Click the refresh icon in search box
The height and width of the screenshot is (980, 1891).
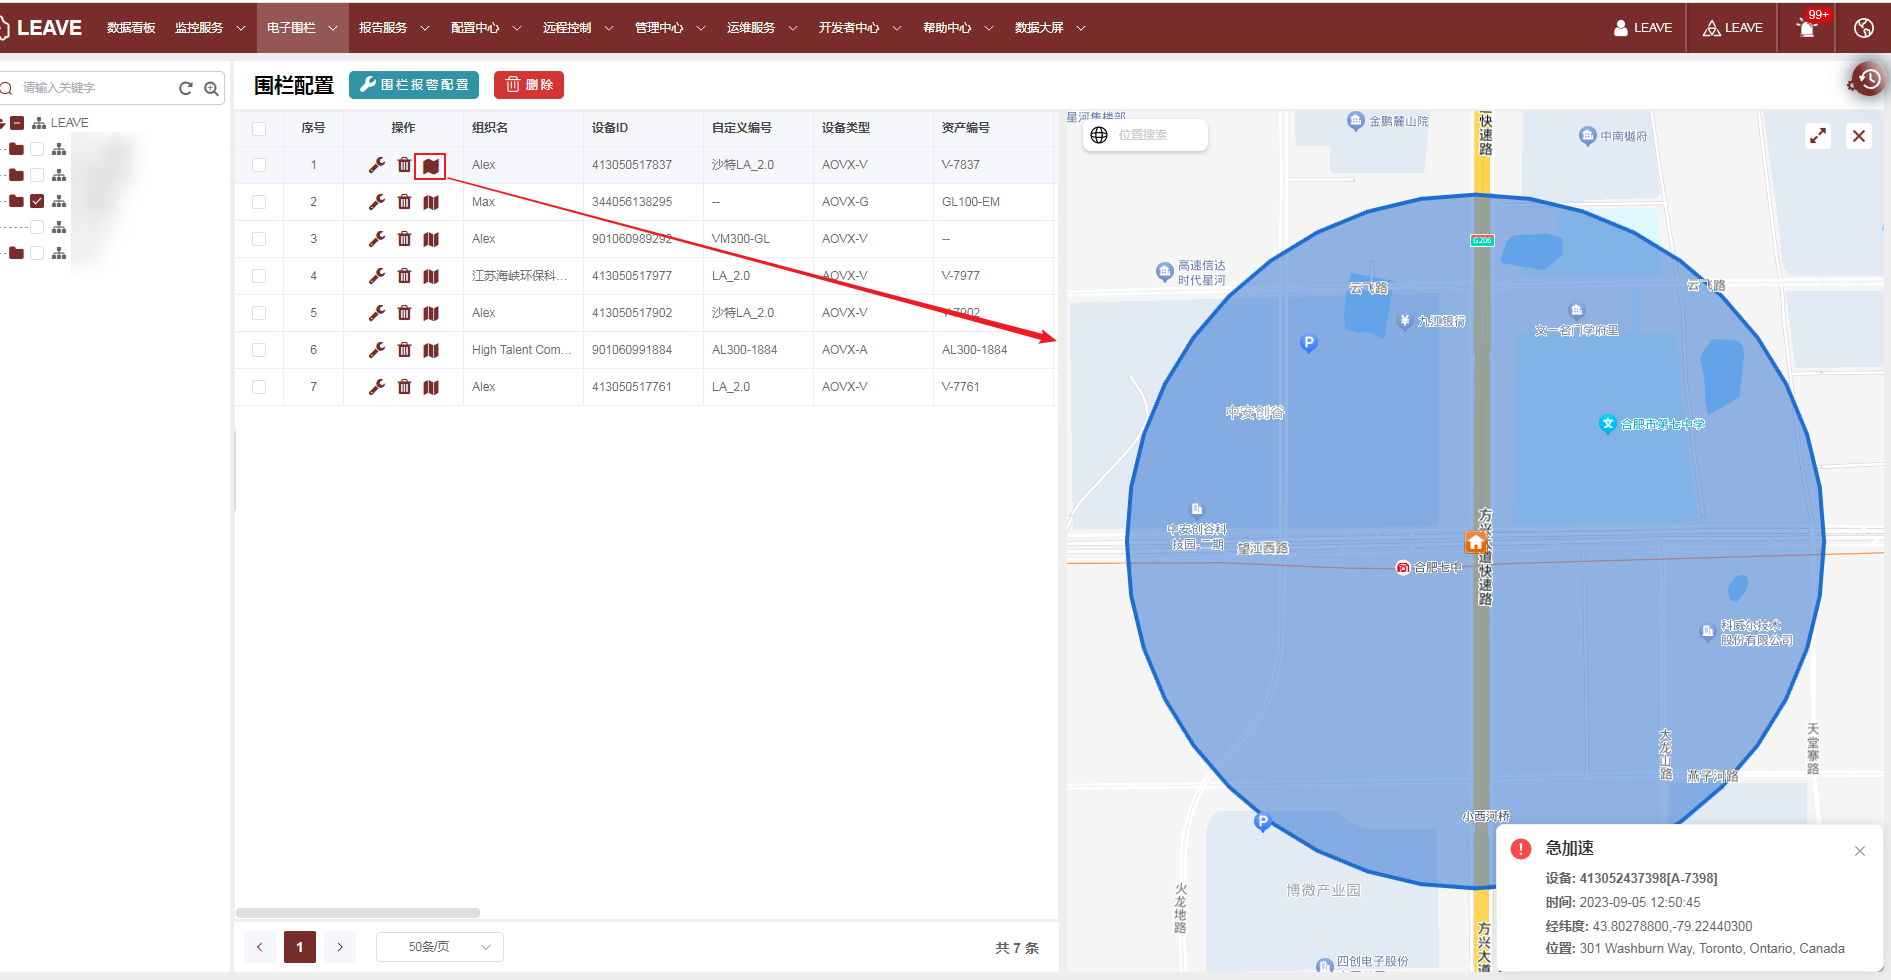point(185,88)
